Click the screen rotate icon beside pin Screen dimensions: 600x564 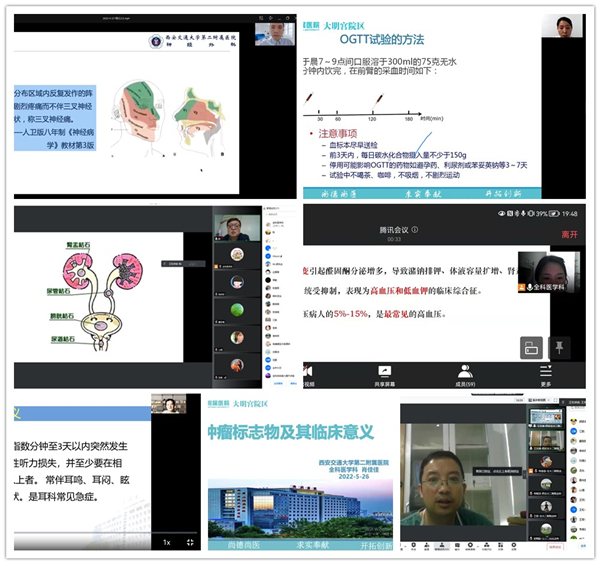[531, 347]
